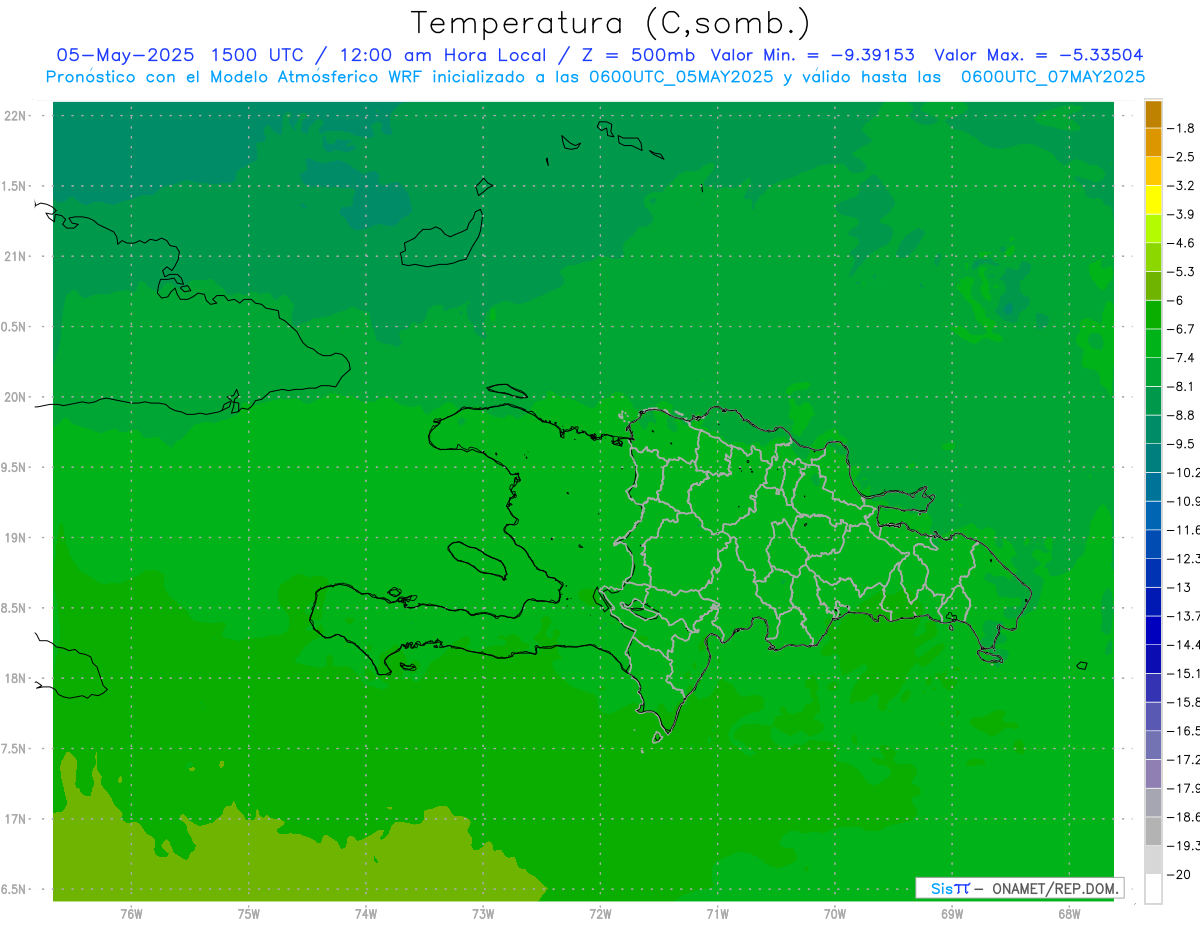Click the 'Valor Max. = -5.33504' text
Screen dimensions: 1200x927
pyautogui.click(x=1038, y=55)
